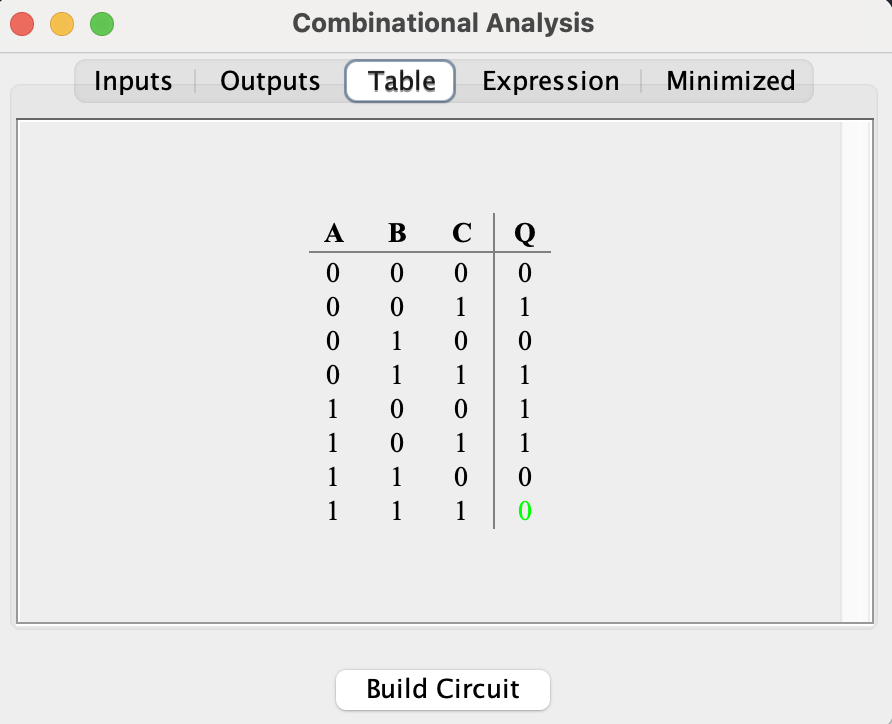Open the Outputs tab
This screenshot has height=724, width=892.
click(270, 81)
